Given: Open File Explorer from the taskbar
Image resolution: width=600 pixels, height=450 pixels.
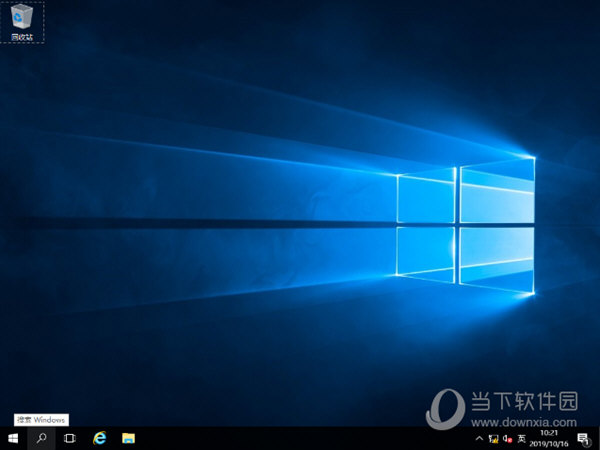Looking at the screenshot, I should pyautogui.click(x=128, y=438).
